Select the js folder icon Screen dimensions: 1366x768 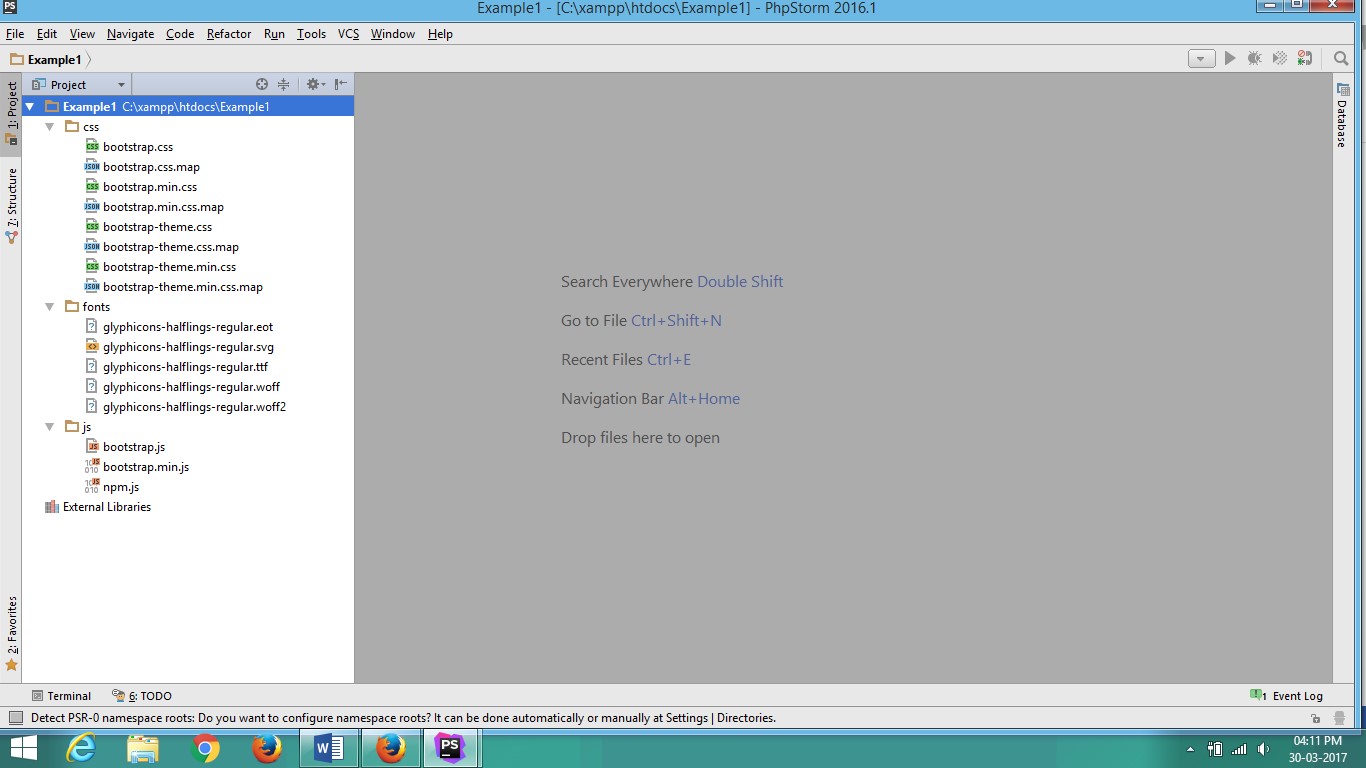71,427
